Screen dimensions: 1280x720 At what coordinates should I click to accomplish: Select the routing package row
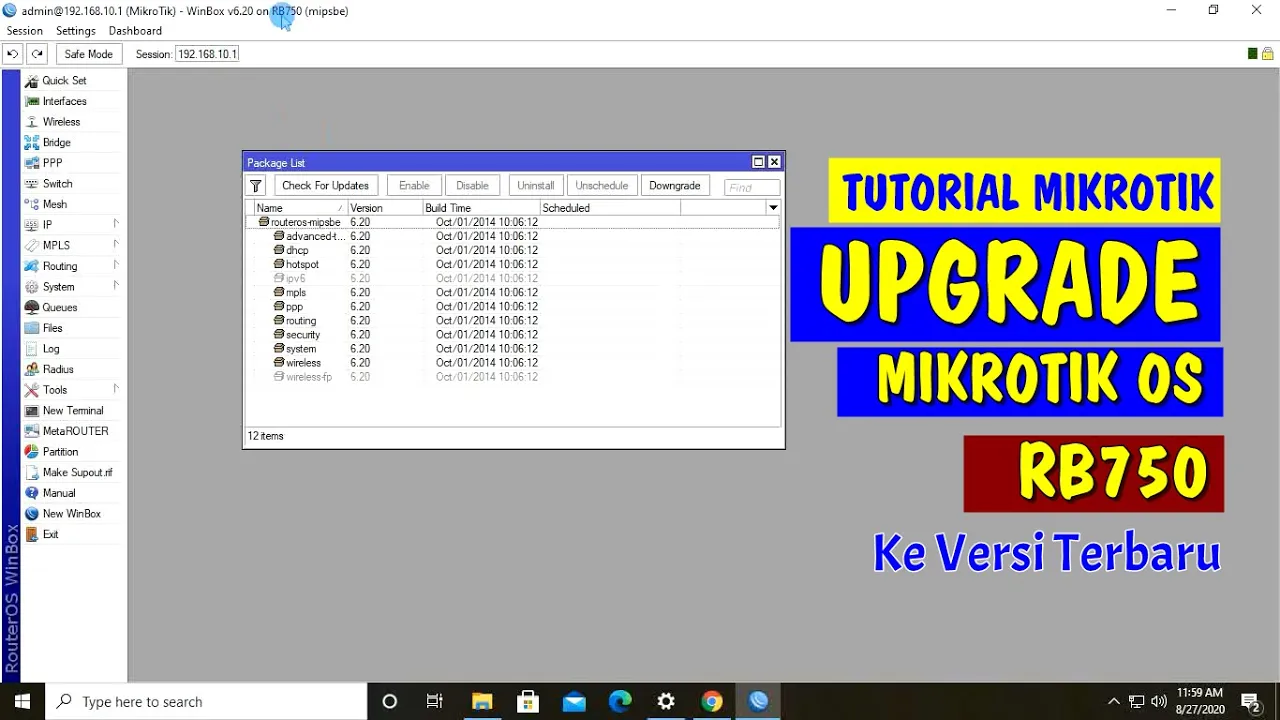512,320
